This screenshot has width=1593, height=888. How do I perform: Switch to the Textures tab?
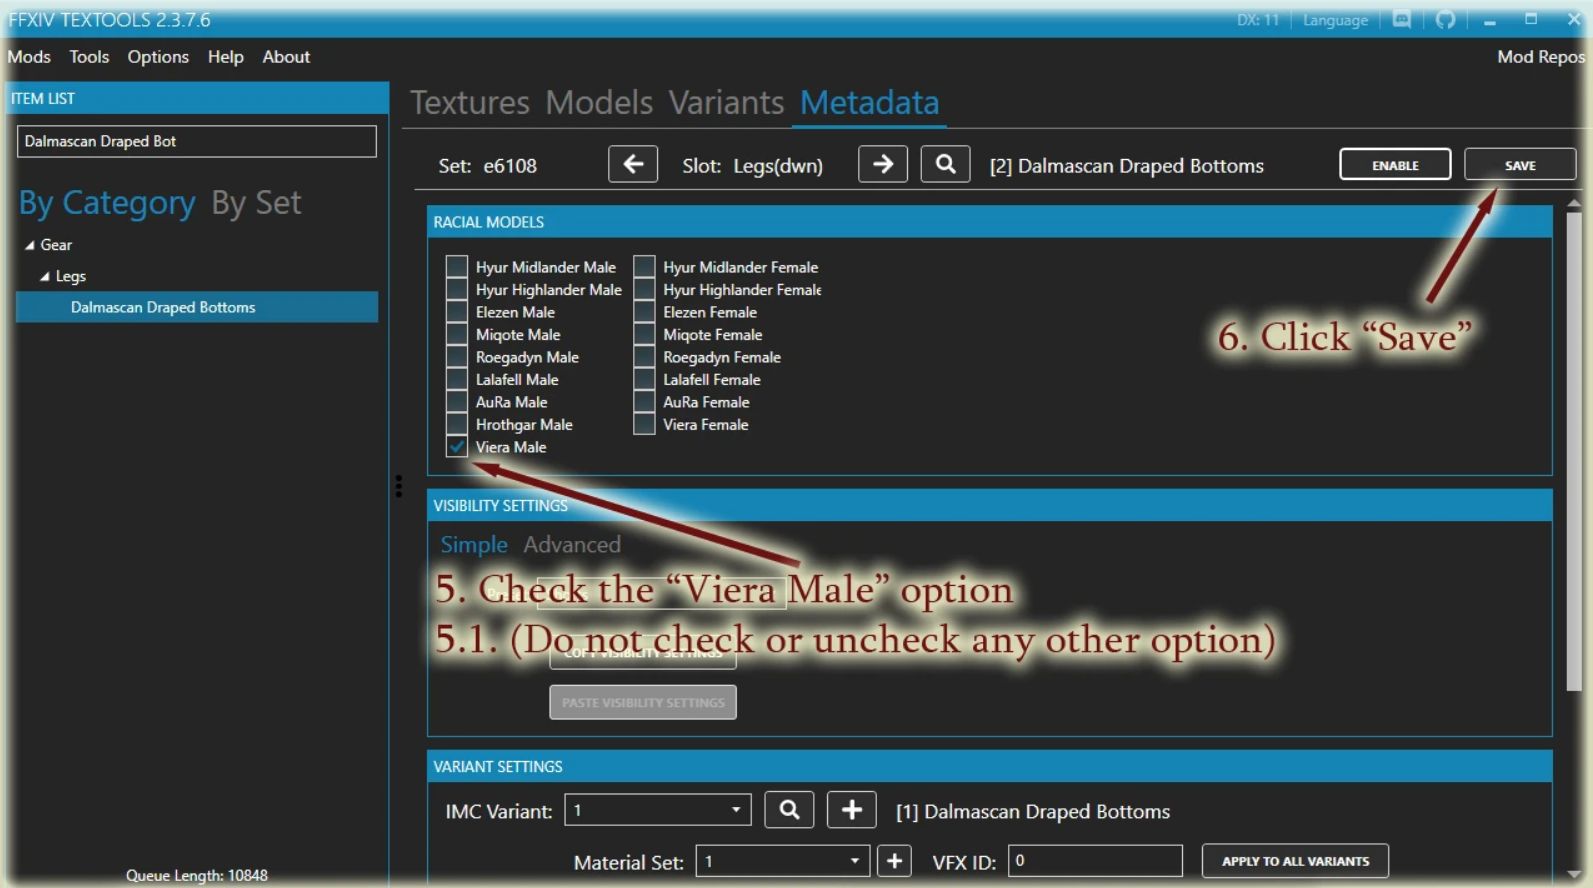point(470,102)
